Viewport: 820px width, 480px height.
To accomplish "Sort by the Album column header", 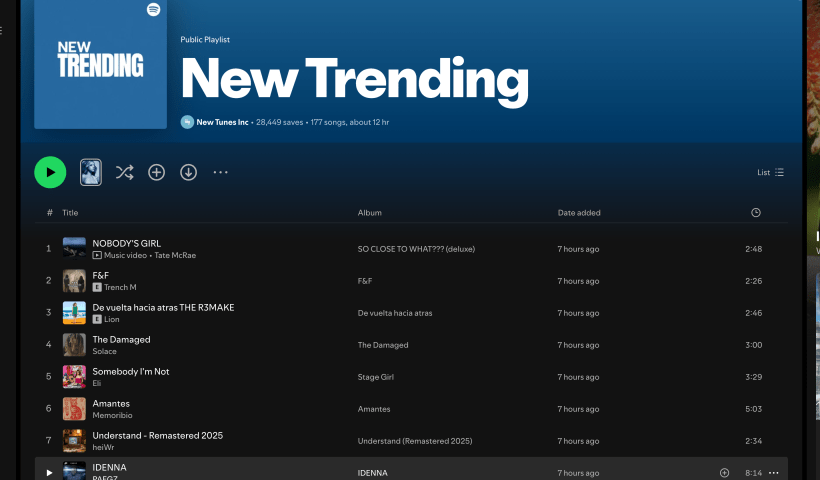I will coord(370,212).
